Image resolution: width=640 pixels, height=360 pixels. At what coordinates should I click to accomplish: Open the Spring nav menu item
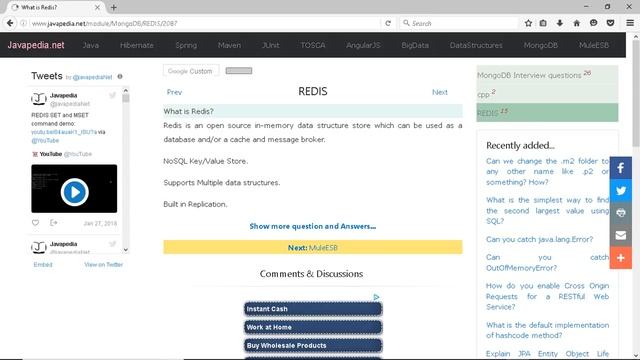[186, 45]
